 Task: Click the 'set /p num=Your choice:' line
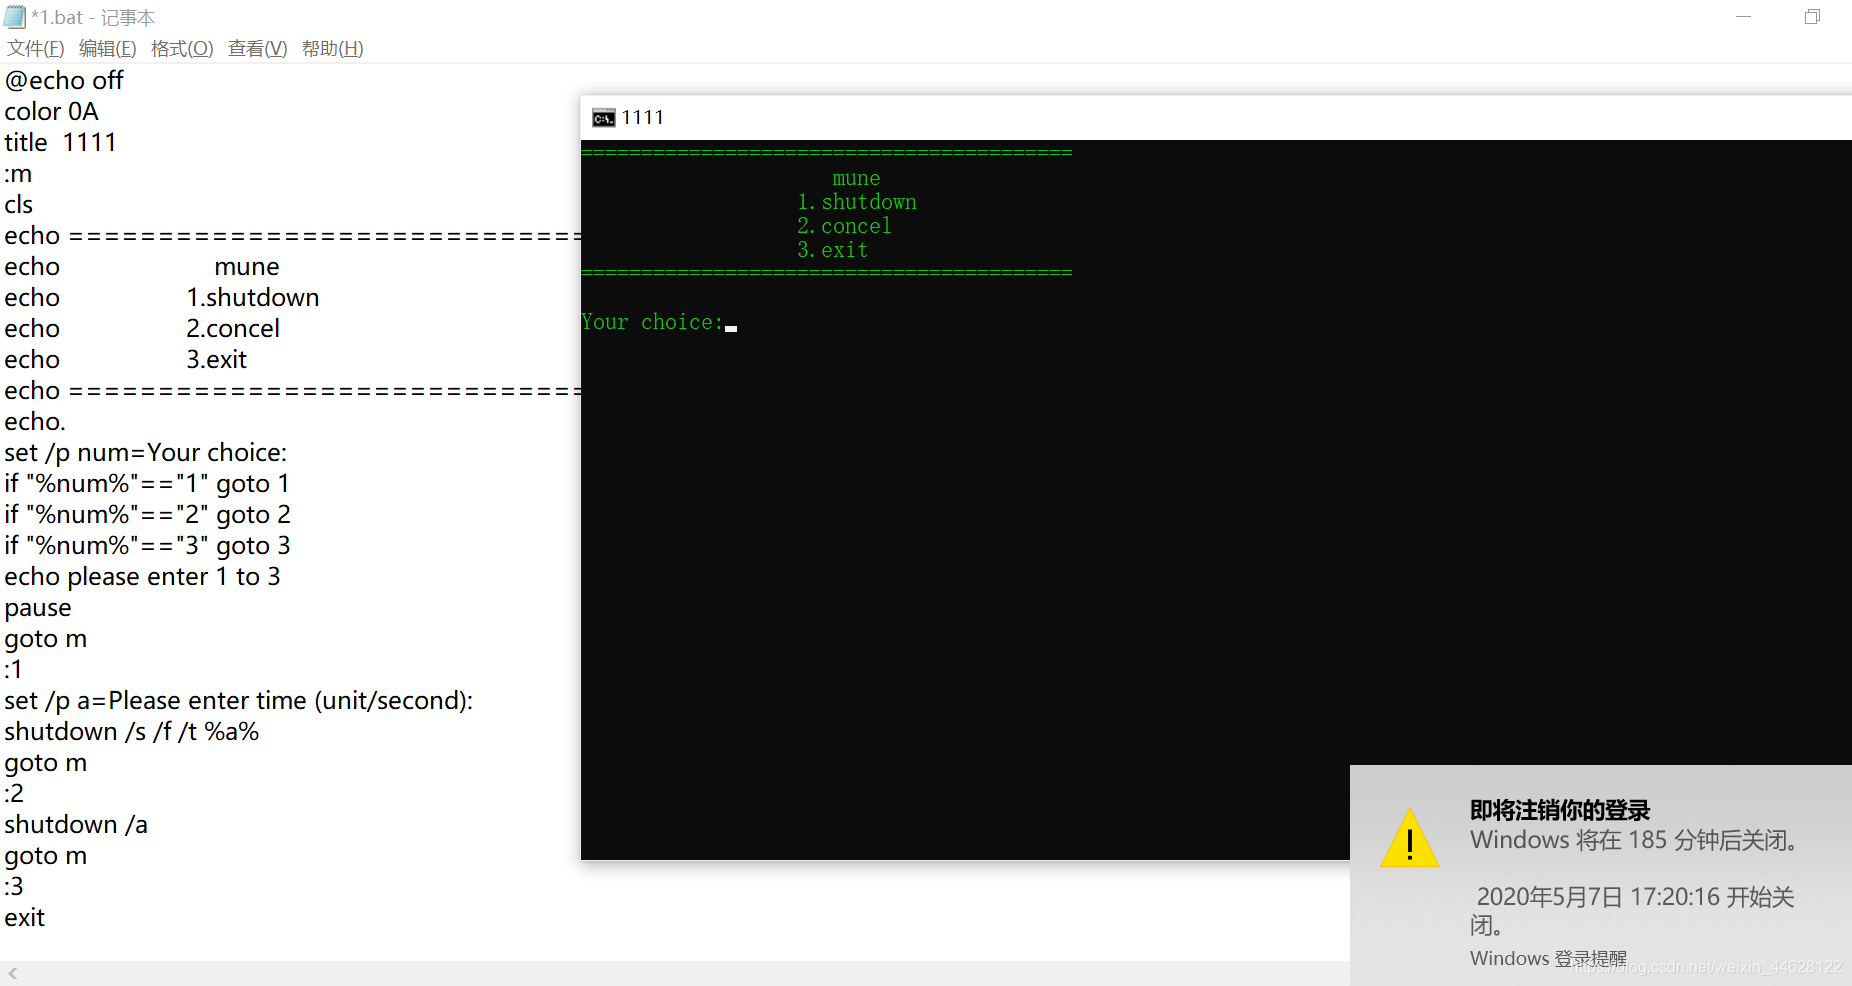pyautogui.click(x=146, y=452)
